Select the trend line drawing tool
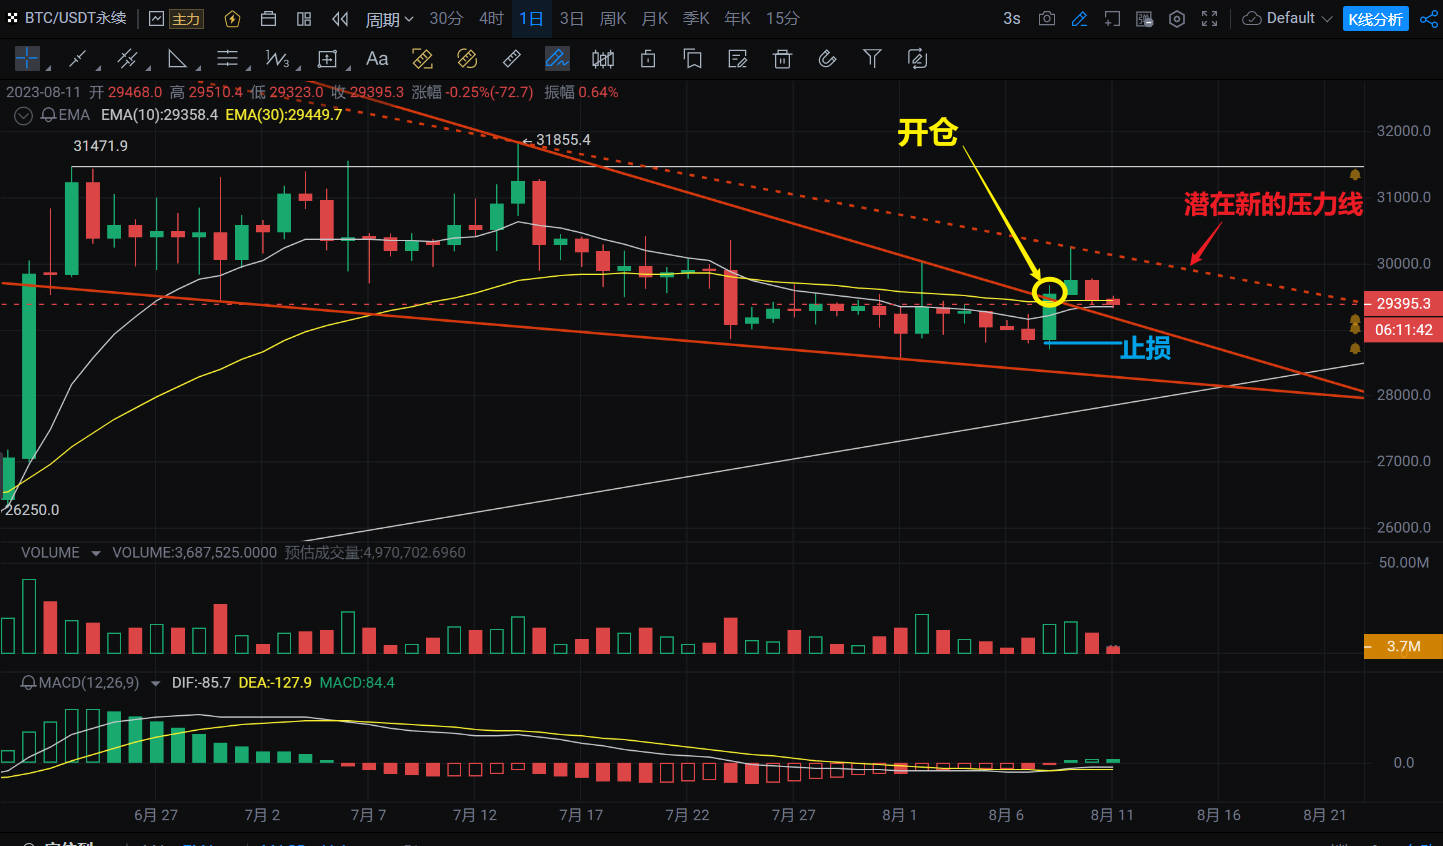The height and width of the screenshot is (846, 1443). 77,59
